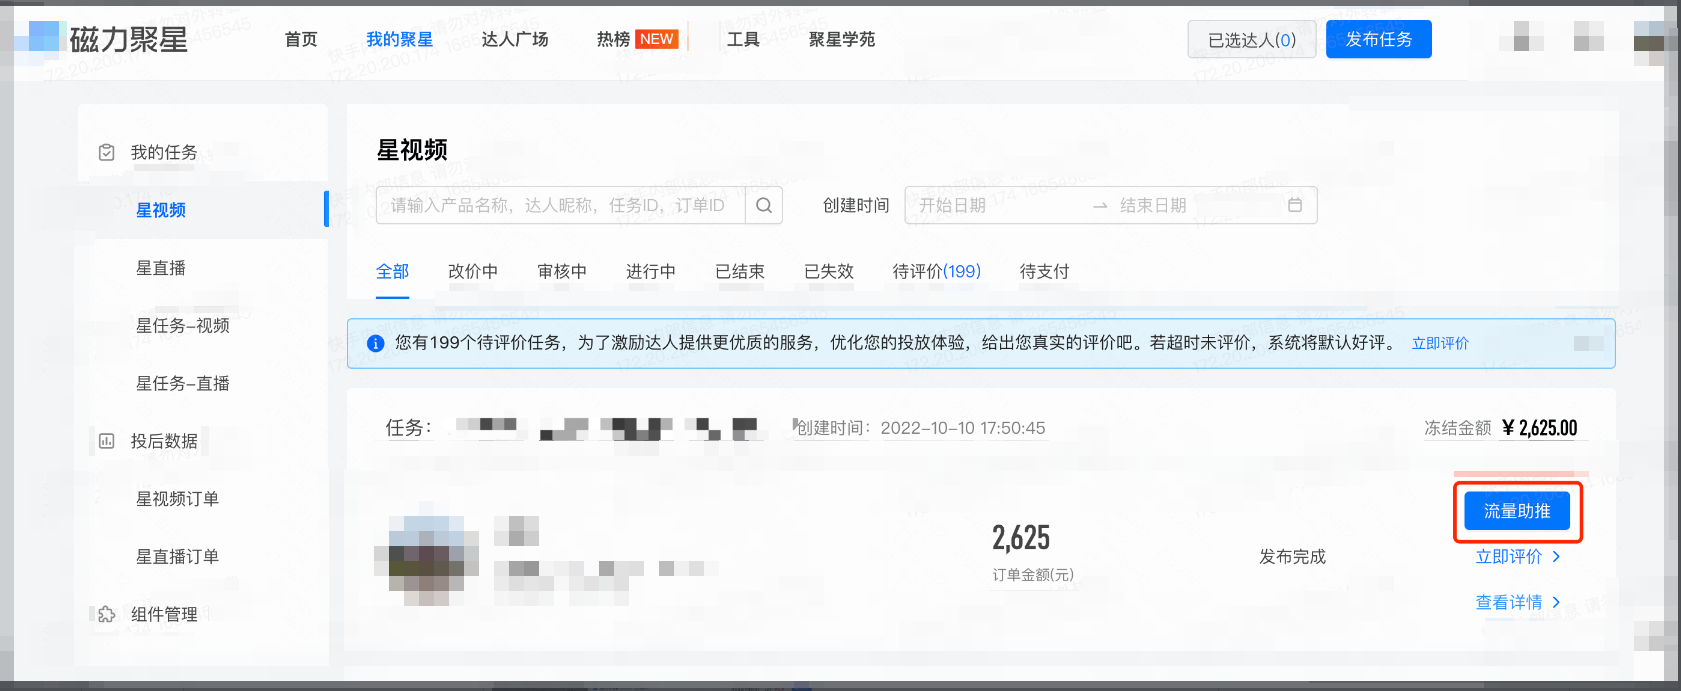Switch to the 待评价(199) tab
The width and height of the screenshot is (1681, 691).
coord(936,271)
